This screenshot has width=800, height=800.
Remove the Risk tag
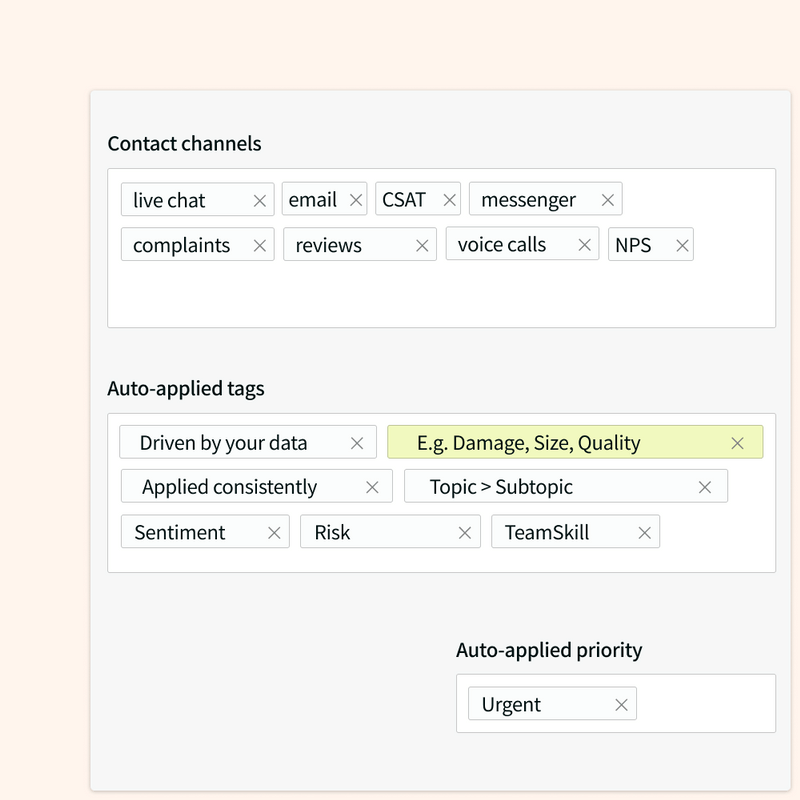(465, 533)
